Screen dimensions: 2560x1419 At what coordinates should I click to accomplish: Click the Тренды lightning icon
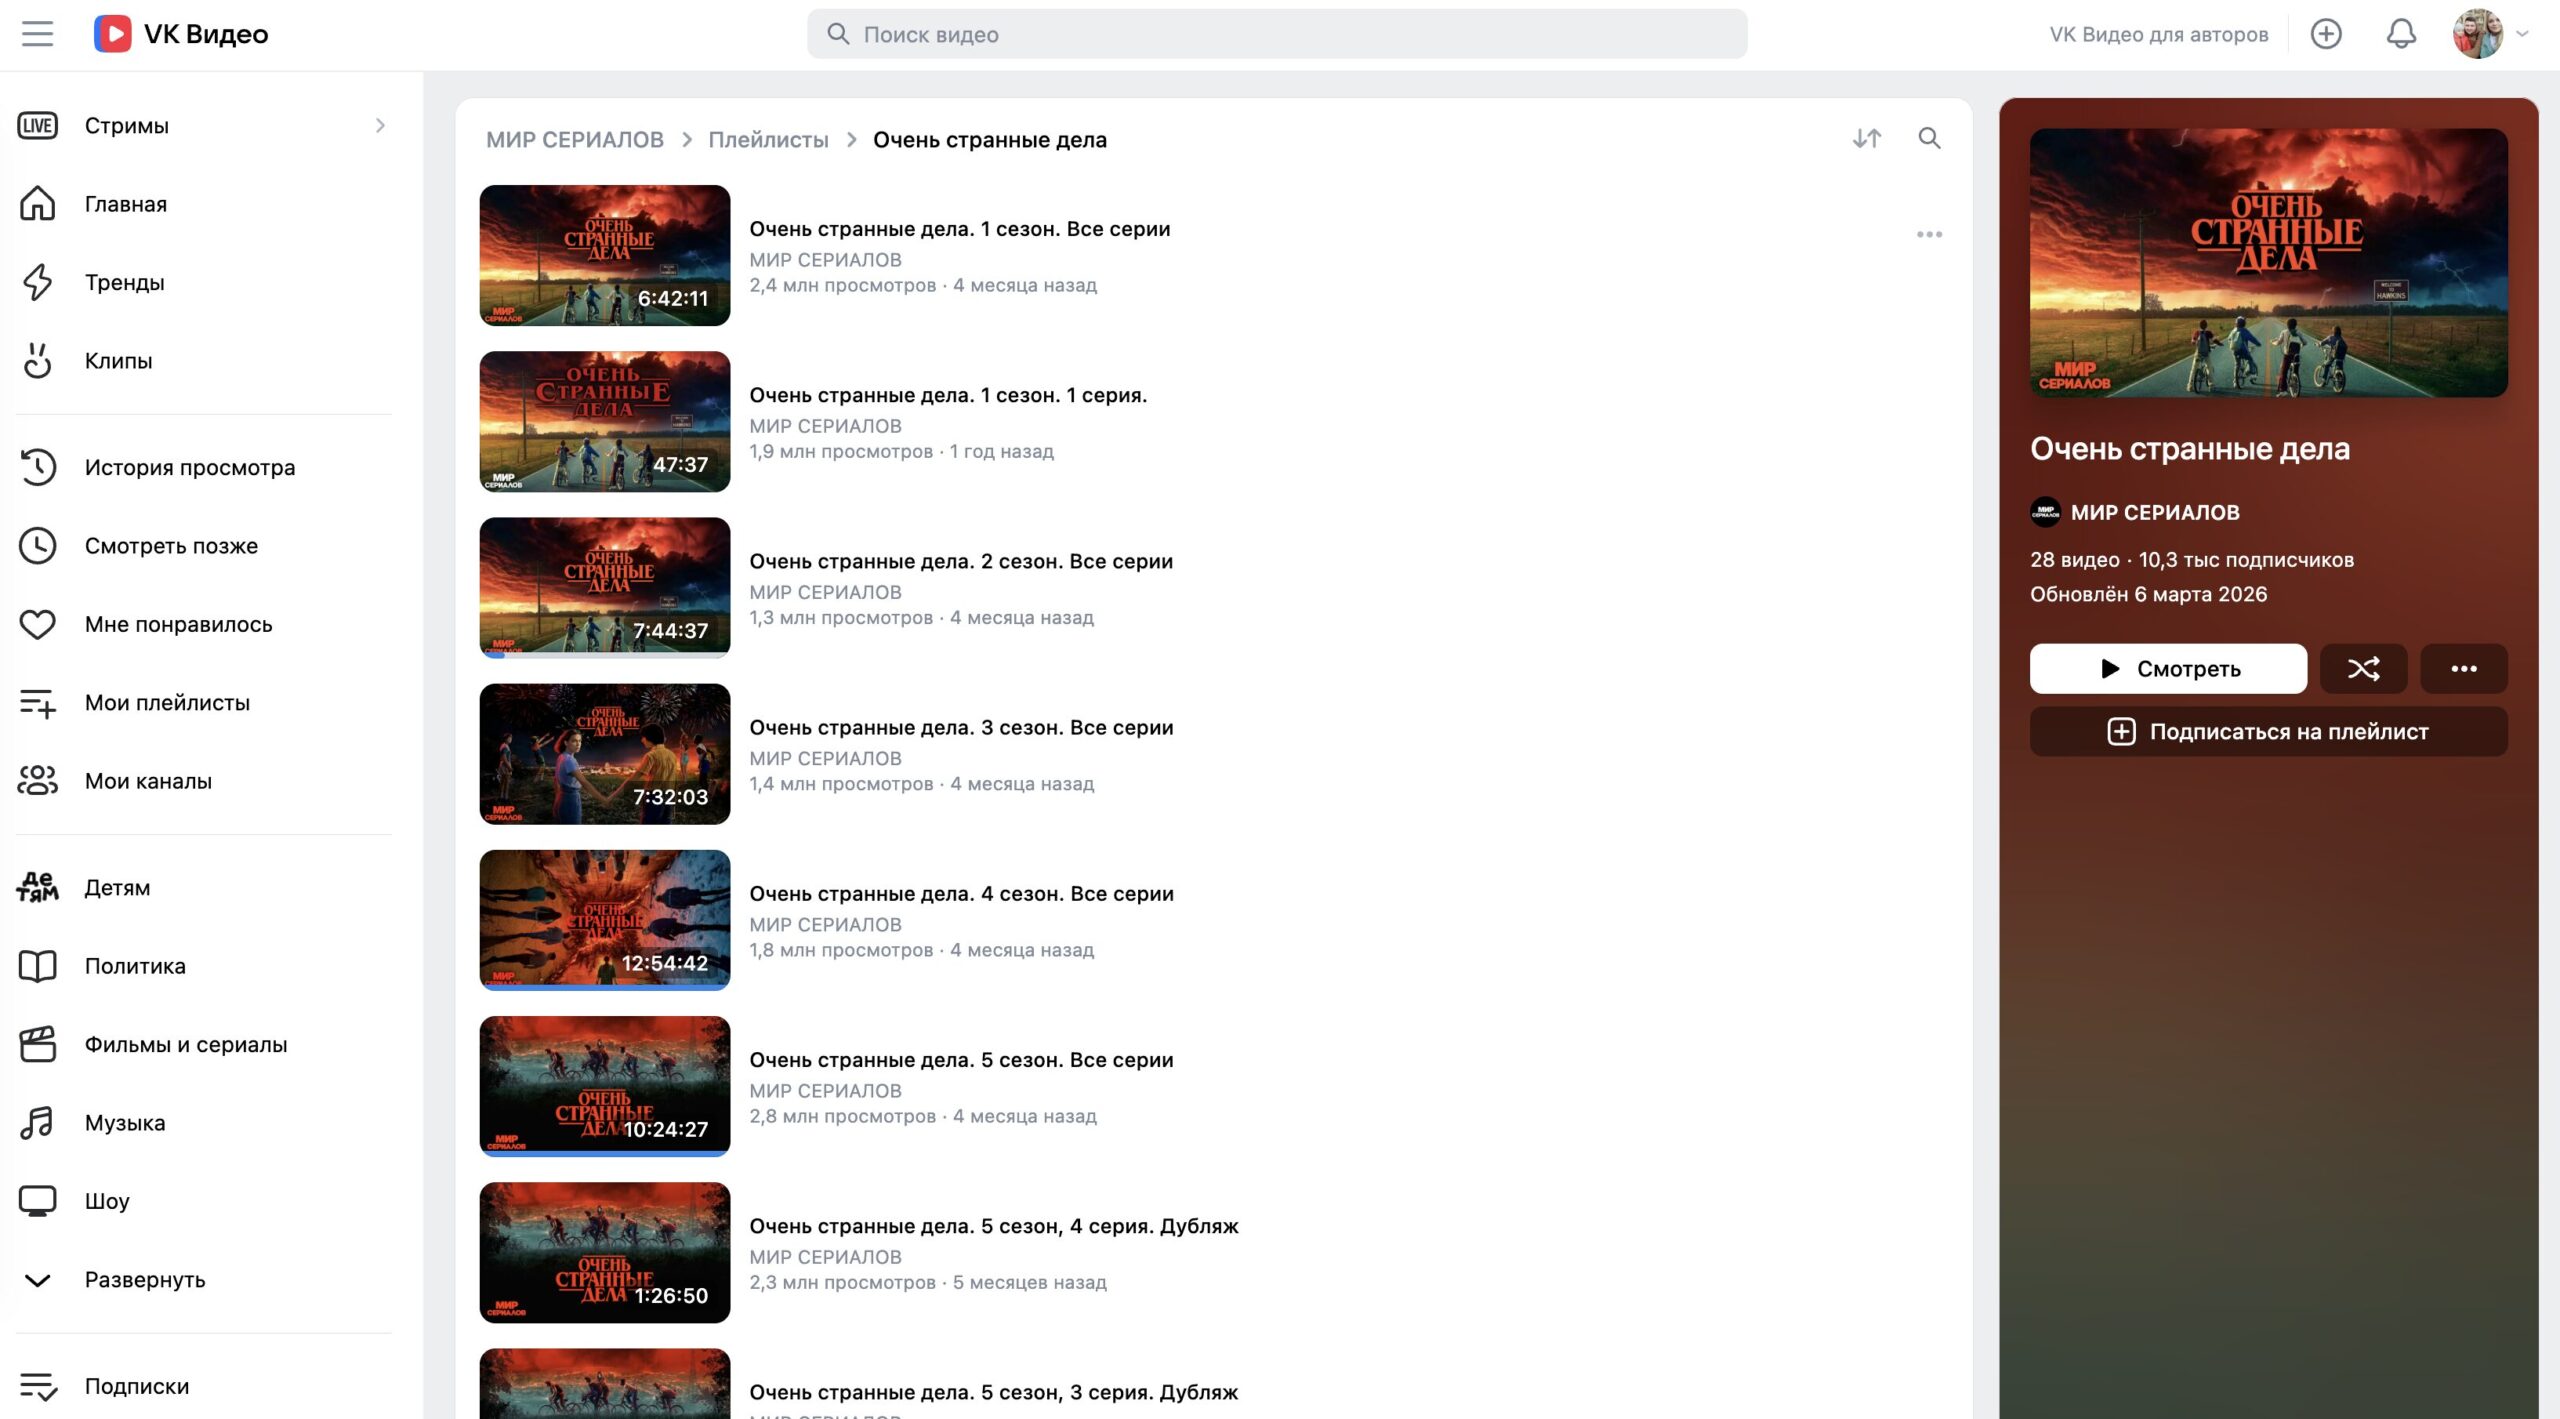tap(37, 282)
